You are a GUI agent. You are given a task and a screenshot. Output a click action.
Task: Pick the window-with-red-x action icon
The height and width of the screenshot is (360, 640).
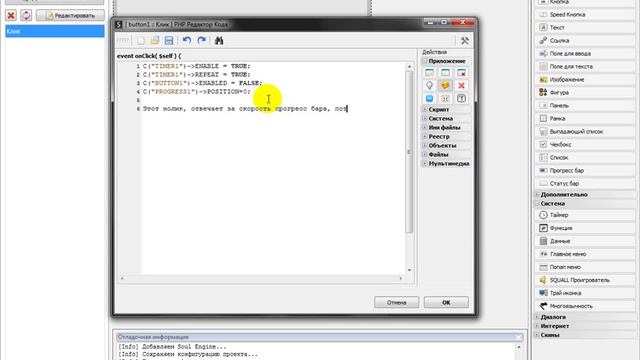coord(461,73)
